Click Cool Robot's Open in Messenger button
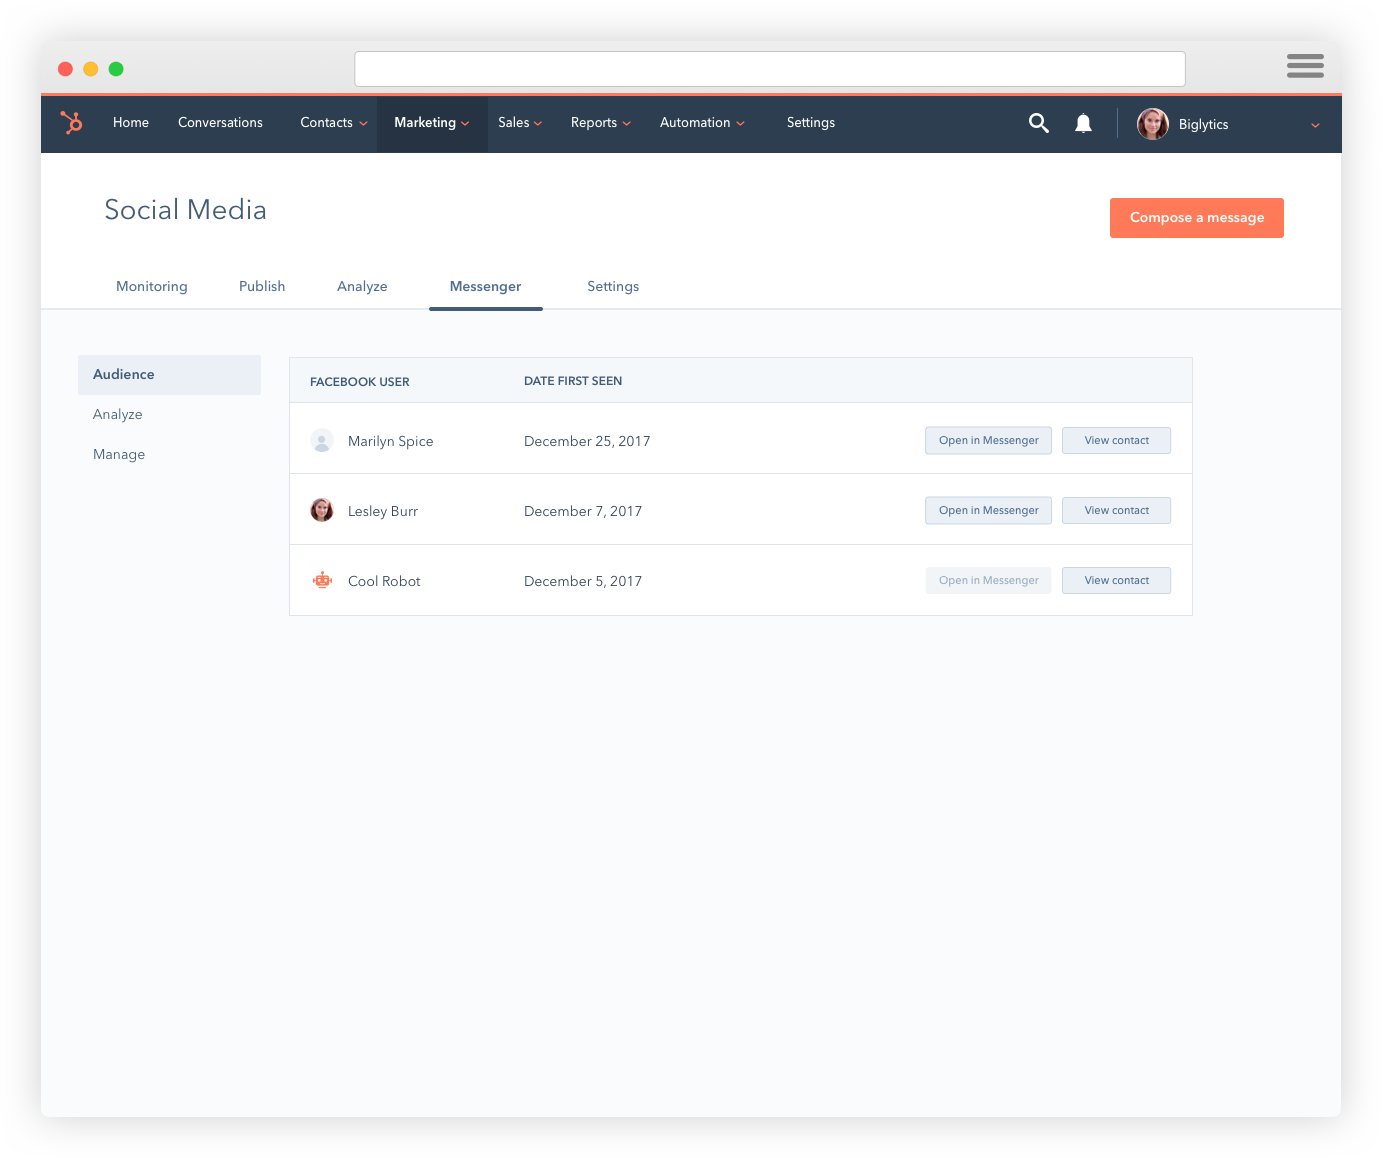Screen dimensions: 1383x1158 (x=988, y=580)
